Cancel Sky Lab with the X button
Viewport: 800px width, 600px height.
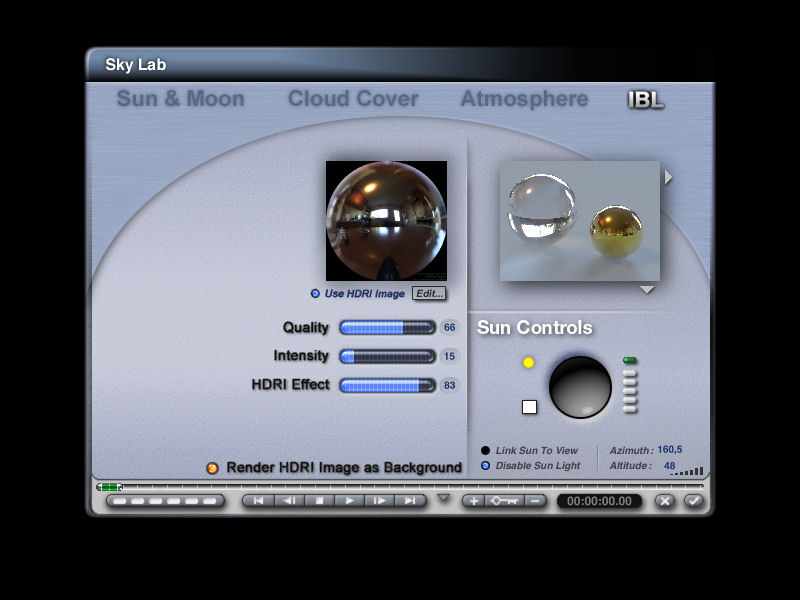pyautogui.click(x=664, y=501)
